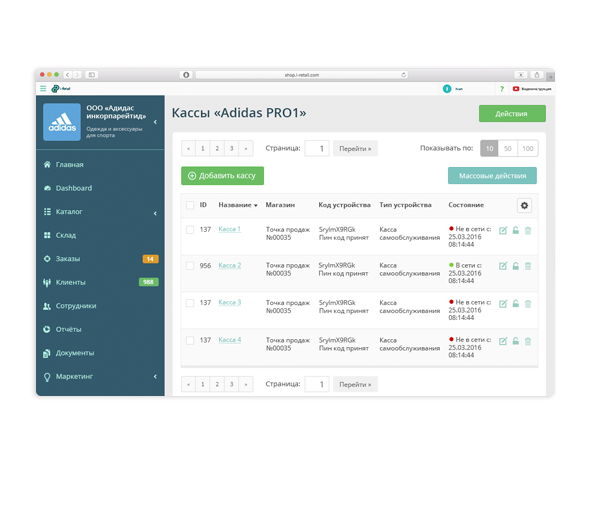This screenshot has height=520, width=591.
Task: Click the i-Retail logo
Action: pyautogui.click(x=61, y=89)
